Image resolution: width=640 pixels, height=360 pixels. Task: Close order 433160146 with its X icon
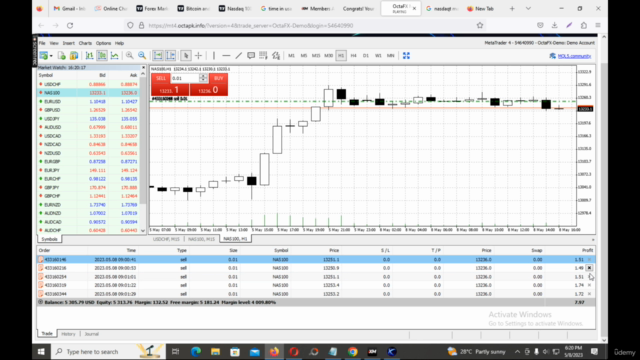589,260
